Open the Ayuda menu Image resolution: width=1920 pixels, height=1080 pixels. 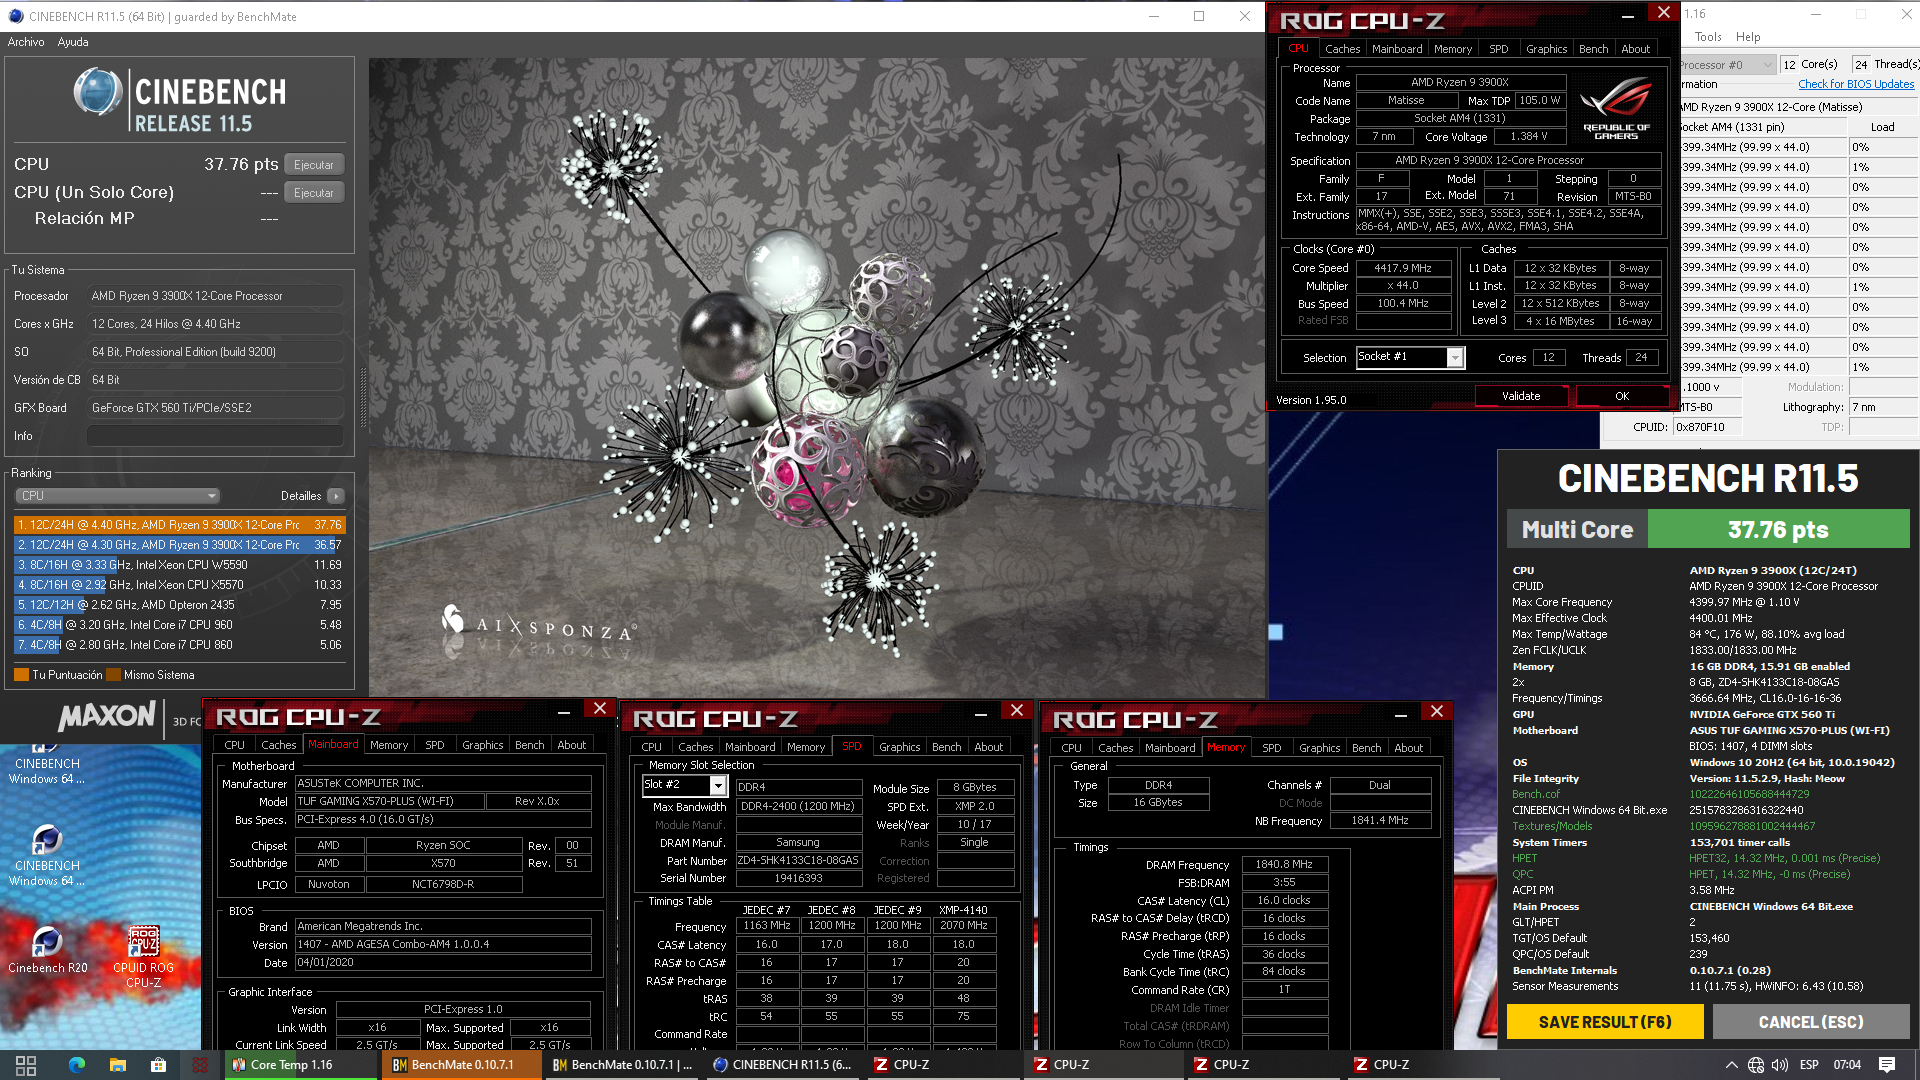[x=73, y=42]
